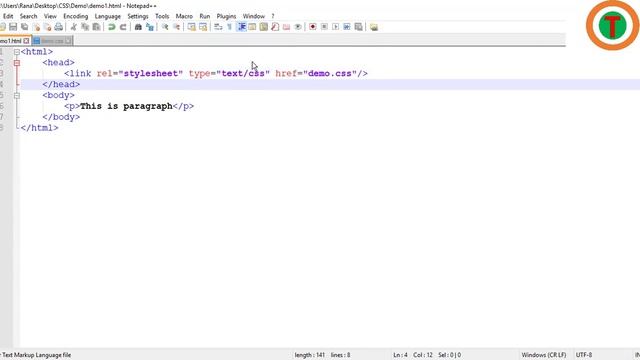Open the Tools menu

tap(162, 16)
